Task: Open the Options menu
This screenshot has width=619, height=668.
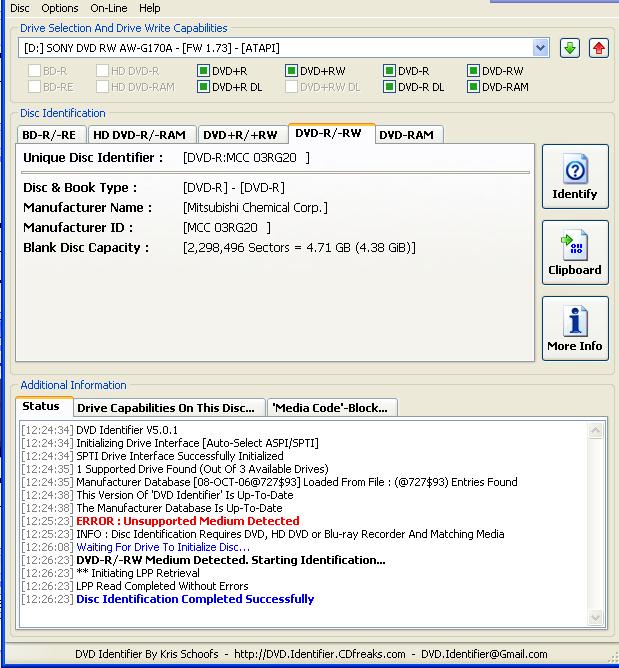Action: pyautogui.click(x=60, y=8)
